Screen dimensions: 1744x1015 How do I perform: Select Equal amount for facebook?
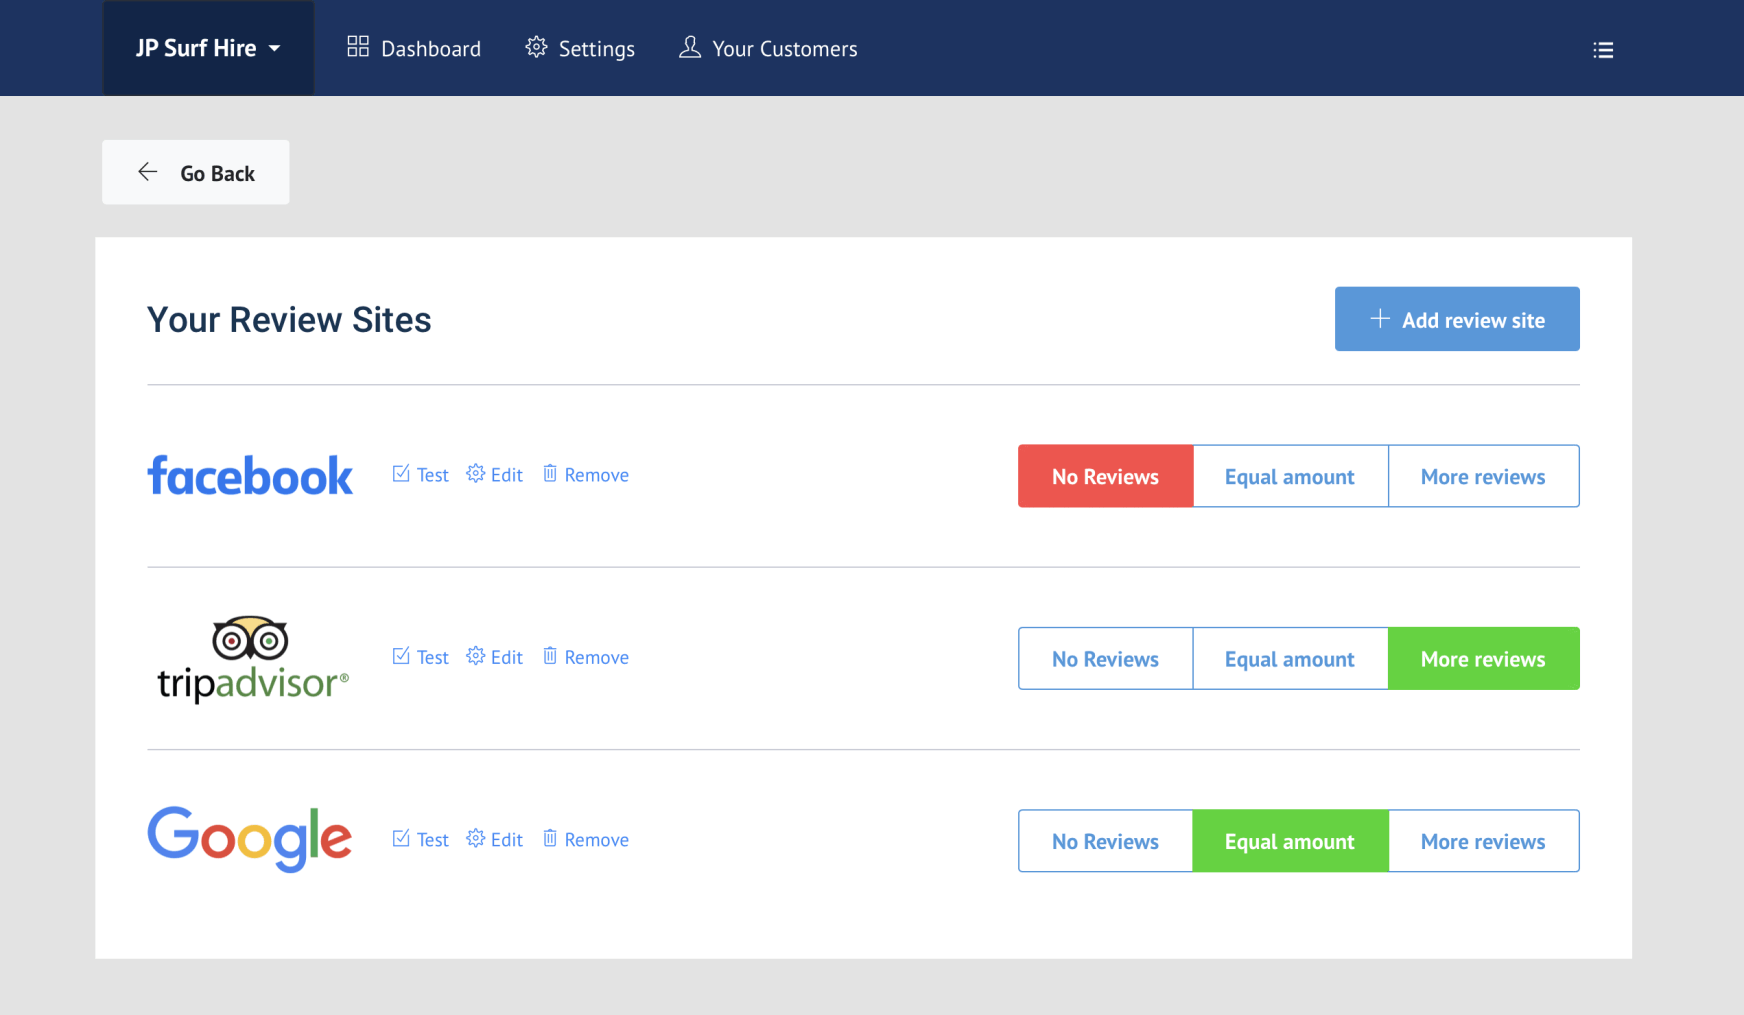point(1290,476)
